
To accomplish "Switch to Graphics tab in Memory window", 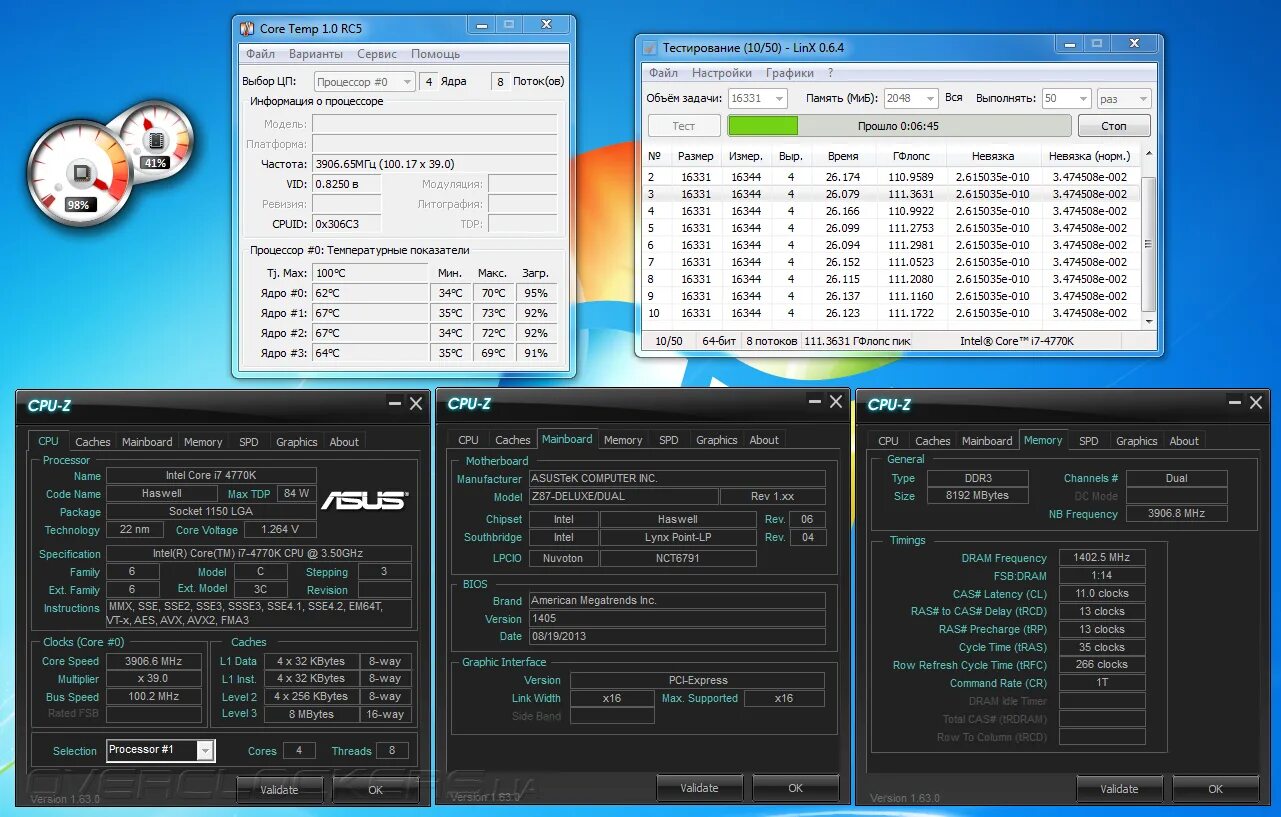I will coord(1137,441).
